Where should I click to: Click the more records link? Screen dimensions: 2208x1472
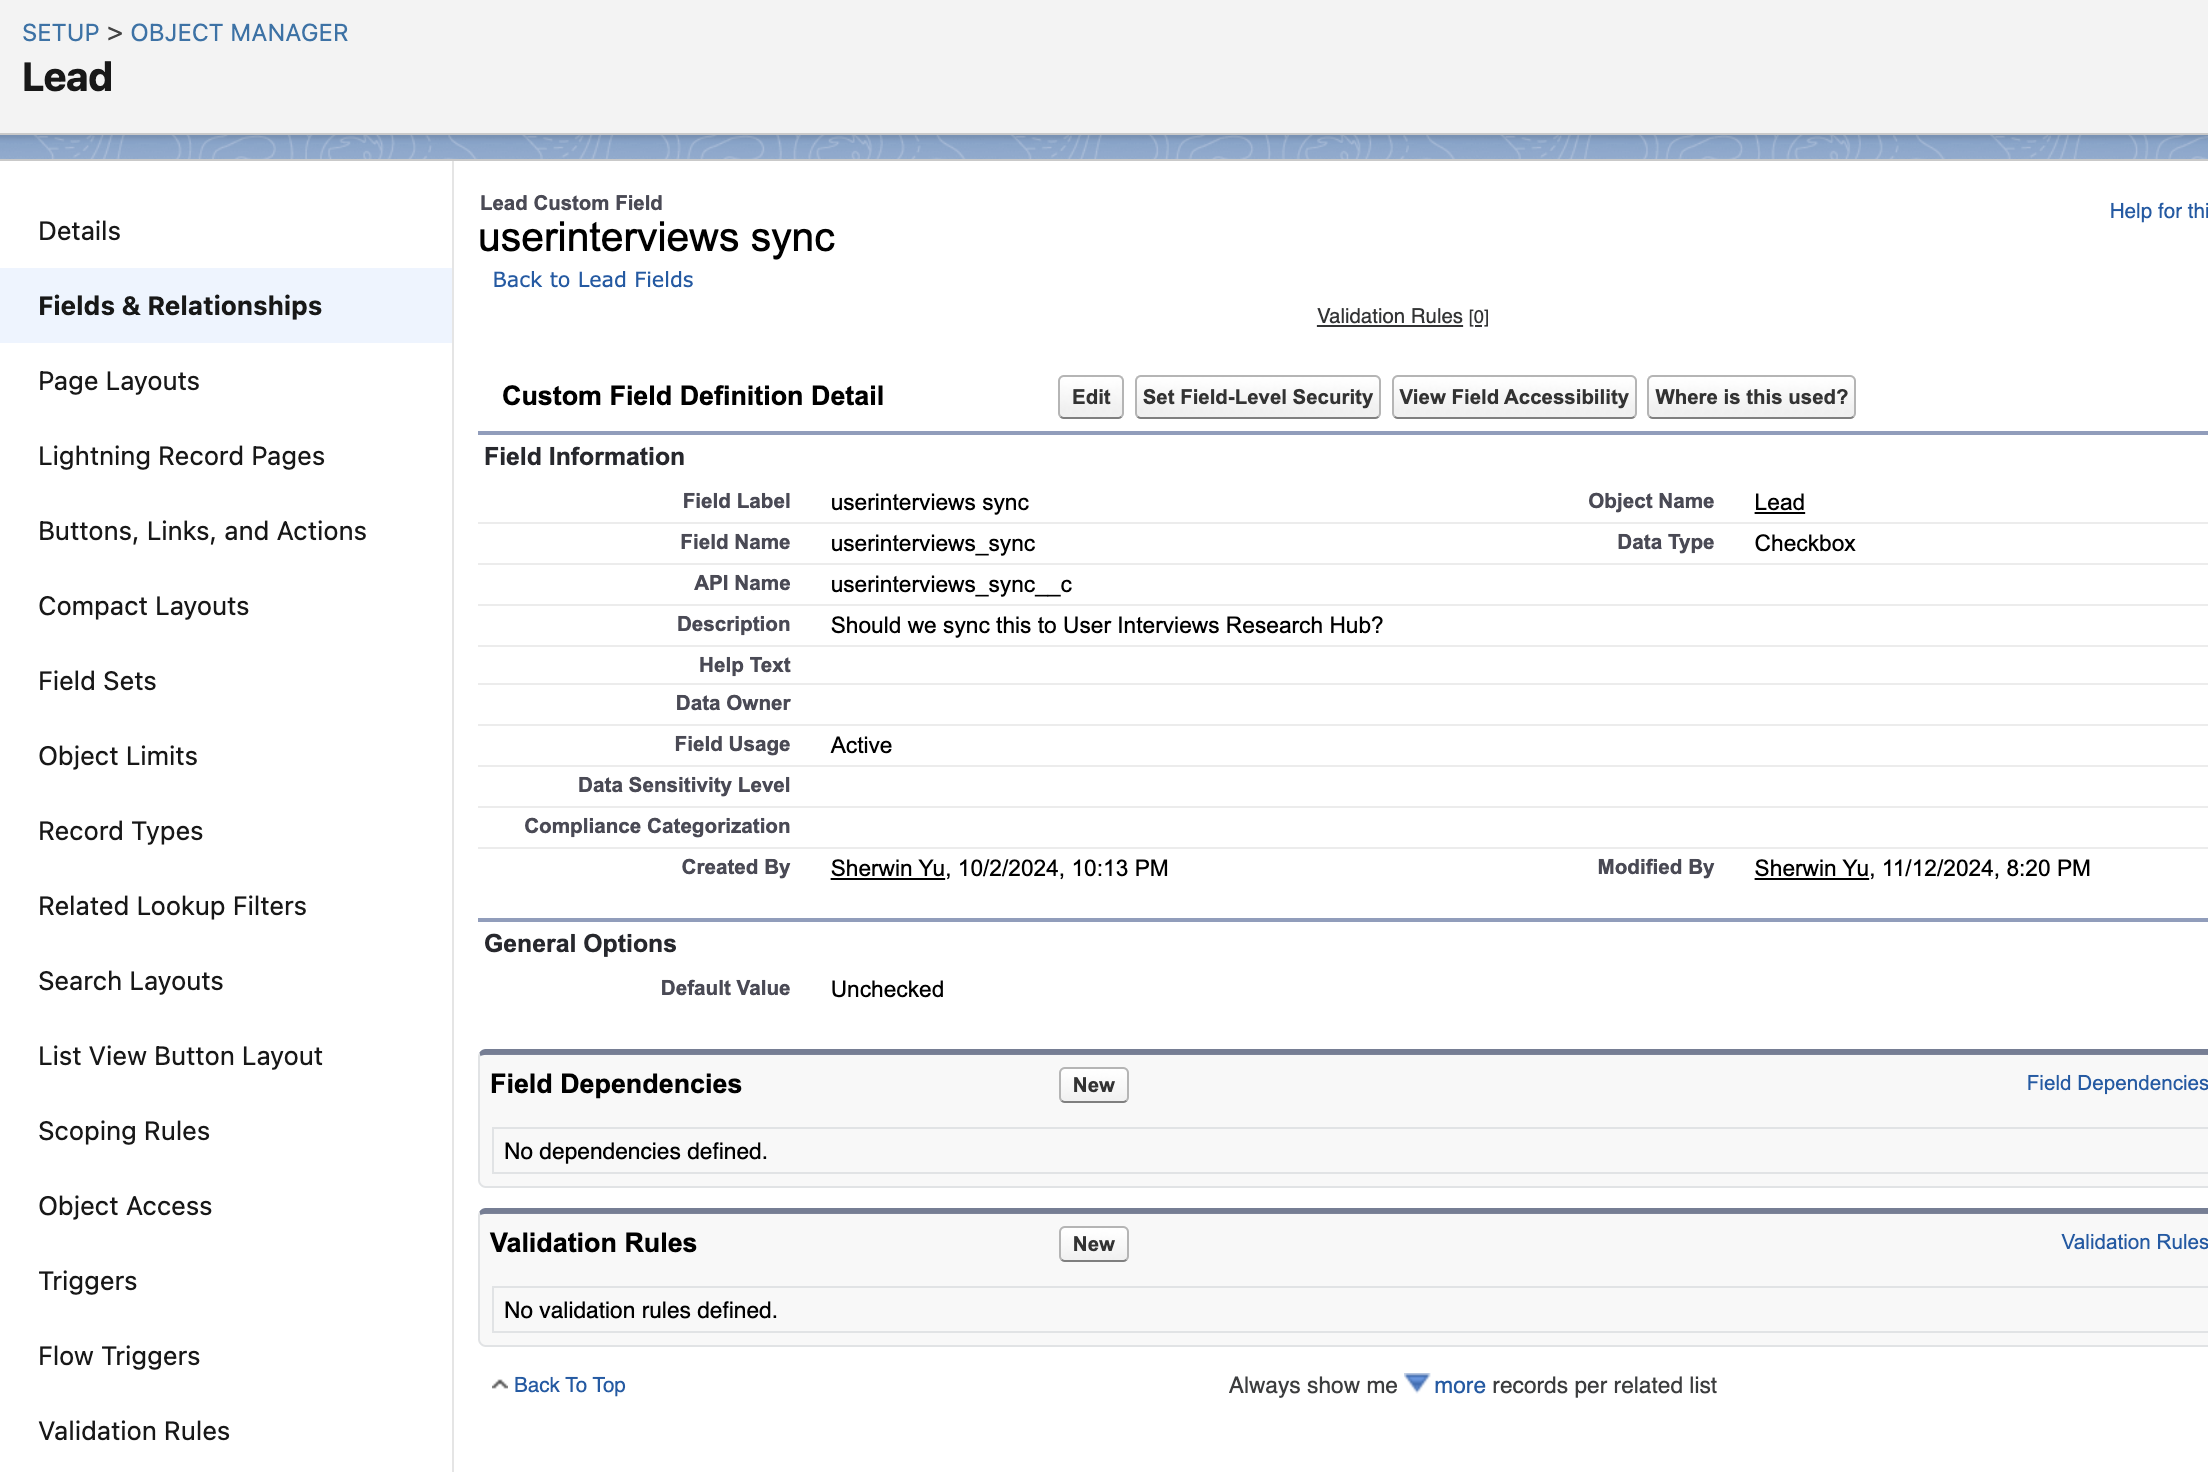(1459, 1385)
